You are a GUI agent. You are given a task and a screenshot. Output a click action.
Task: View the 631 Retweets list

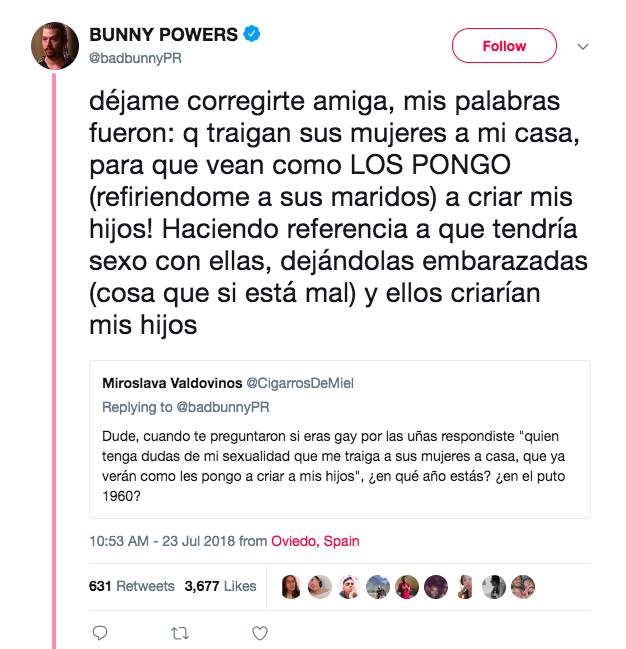pos(131,587)
